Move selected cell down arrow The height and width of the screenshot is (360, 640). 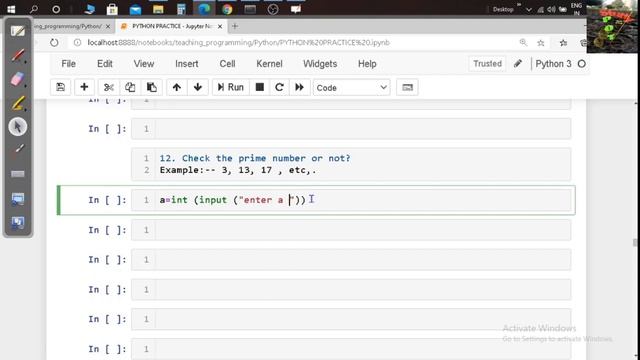(x=198, y=87)
